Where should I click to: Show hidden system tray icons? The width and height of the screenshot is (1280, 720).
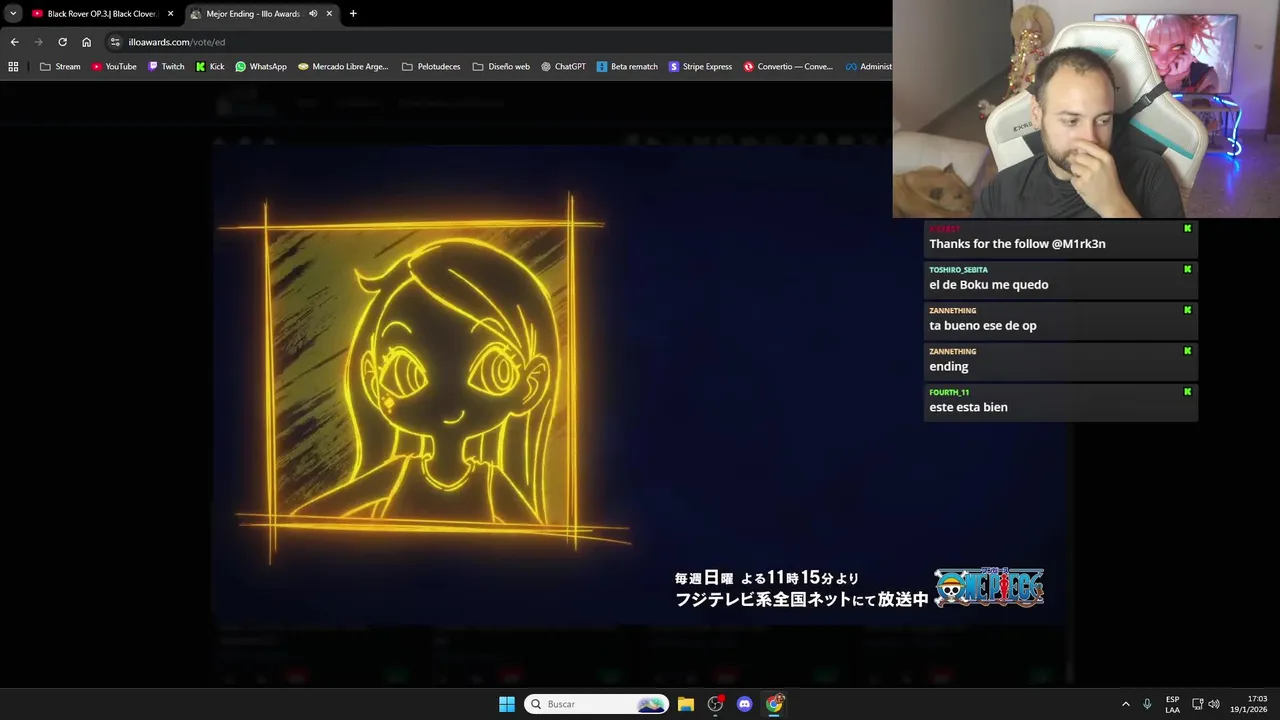[x=1125, y=704]
